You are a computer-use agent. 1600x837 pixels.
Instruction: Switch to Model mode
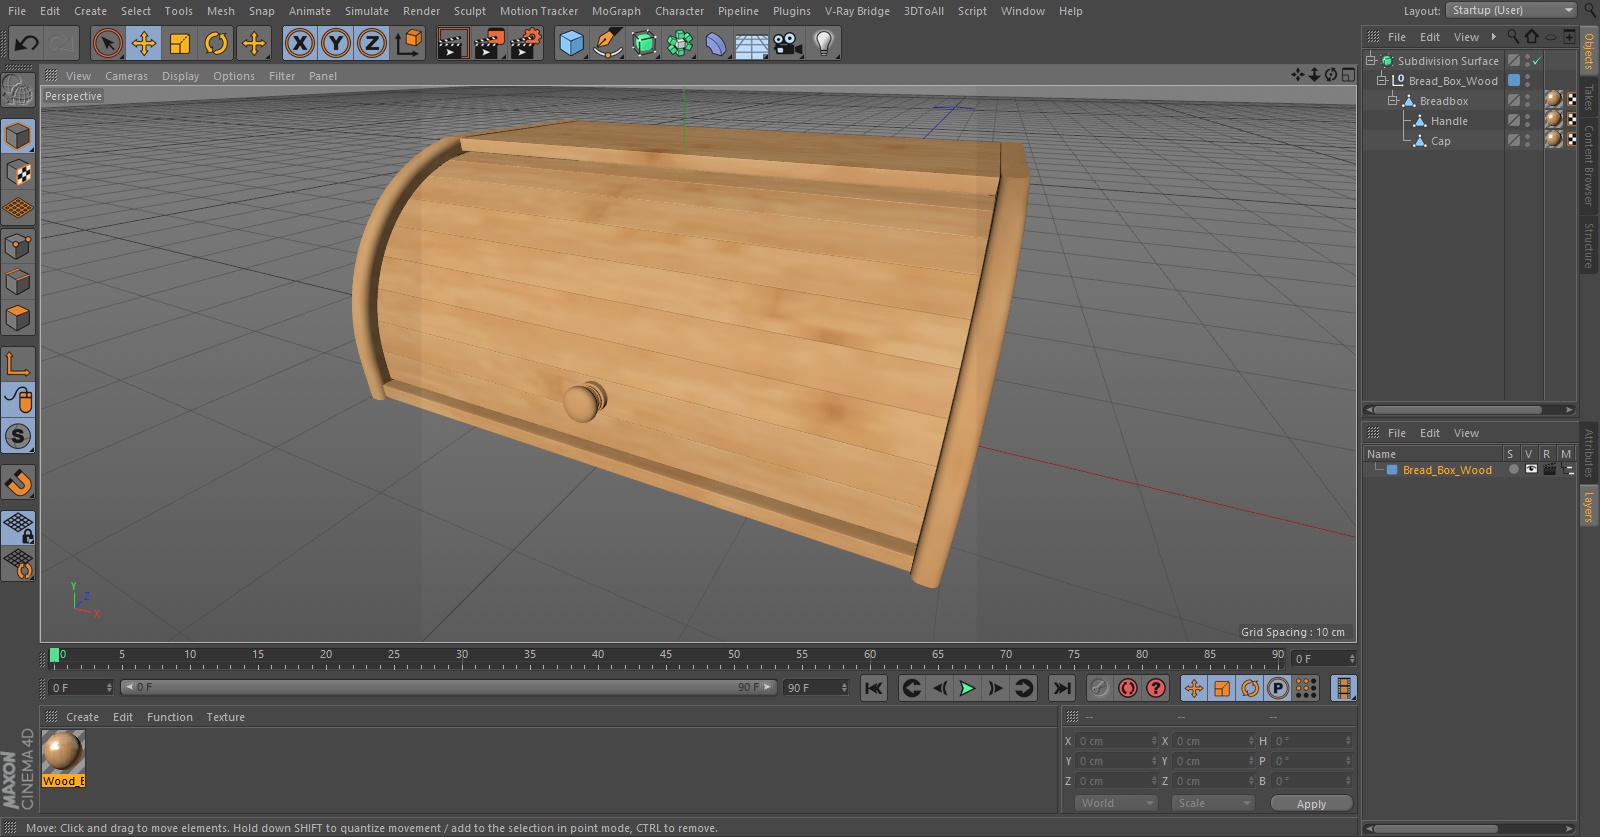tap(18, 136)
